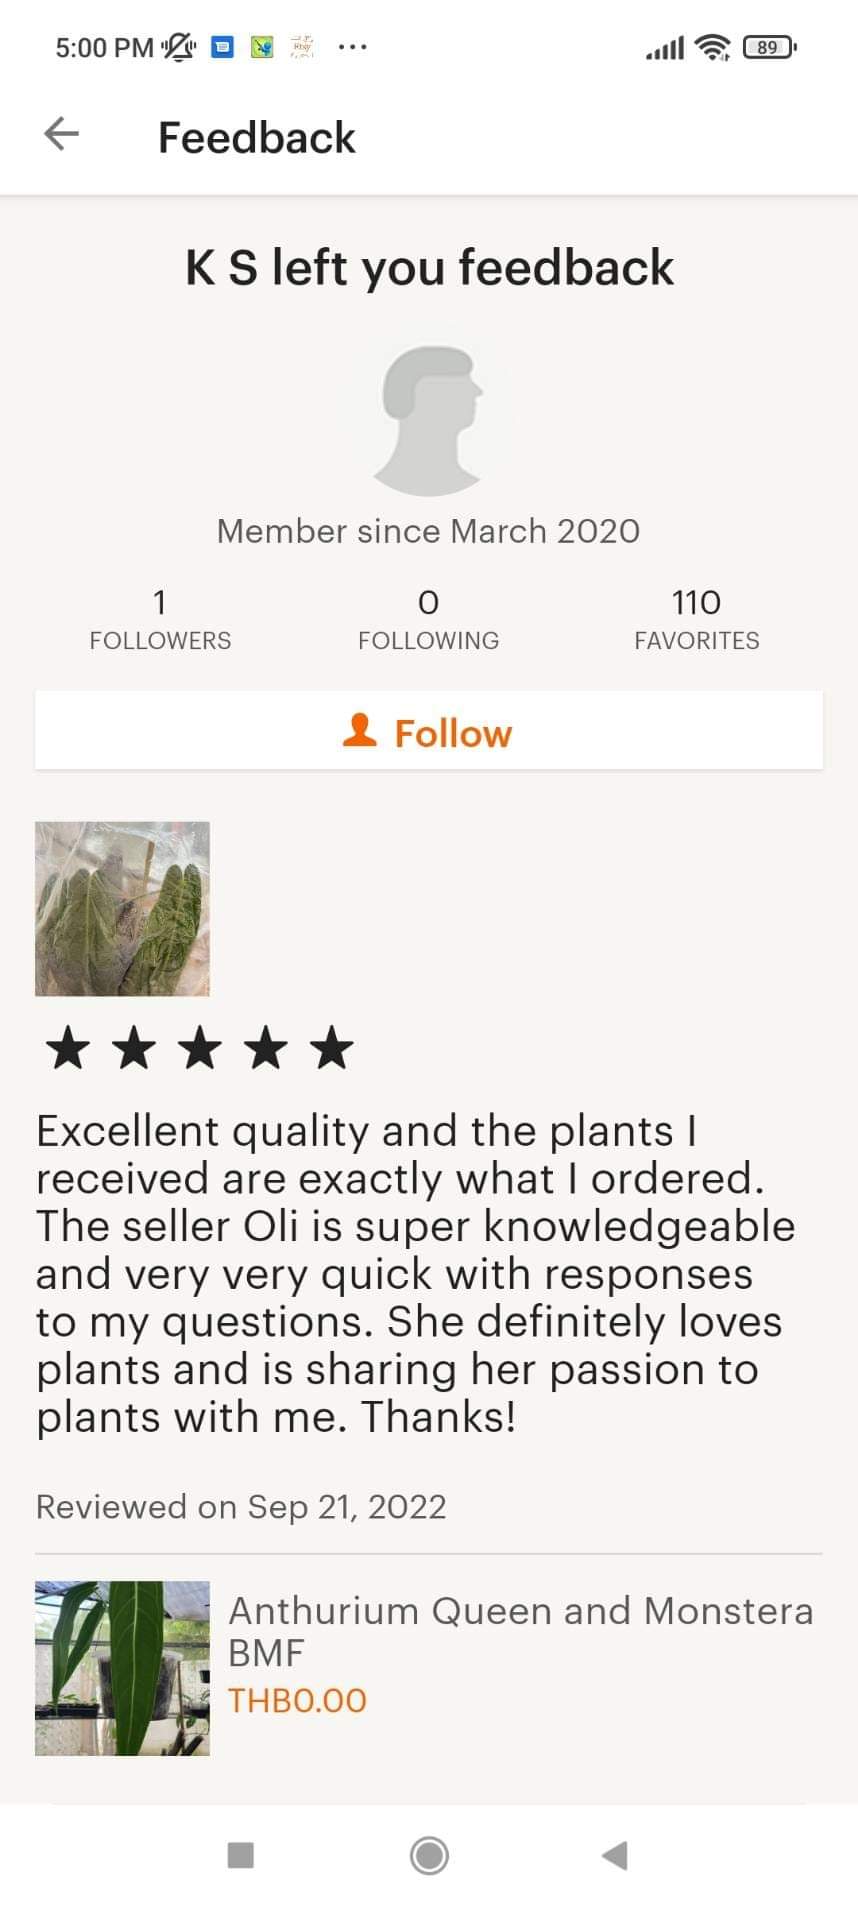Tap the silent mode icon in the status bar
The image size is (858, 1907).
(179, 47)
